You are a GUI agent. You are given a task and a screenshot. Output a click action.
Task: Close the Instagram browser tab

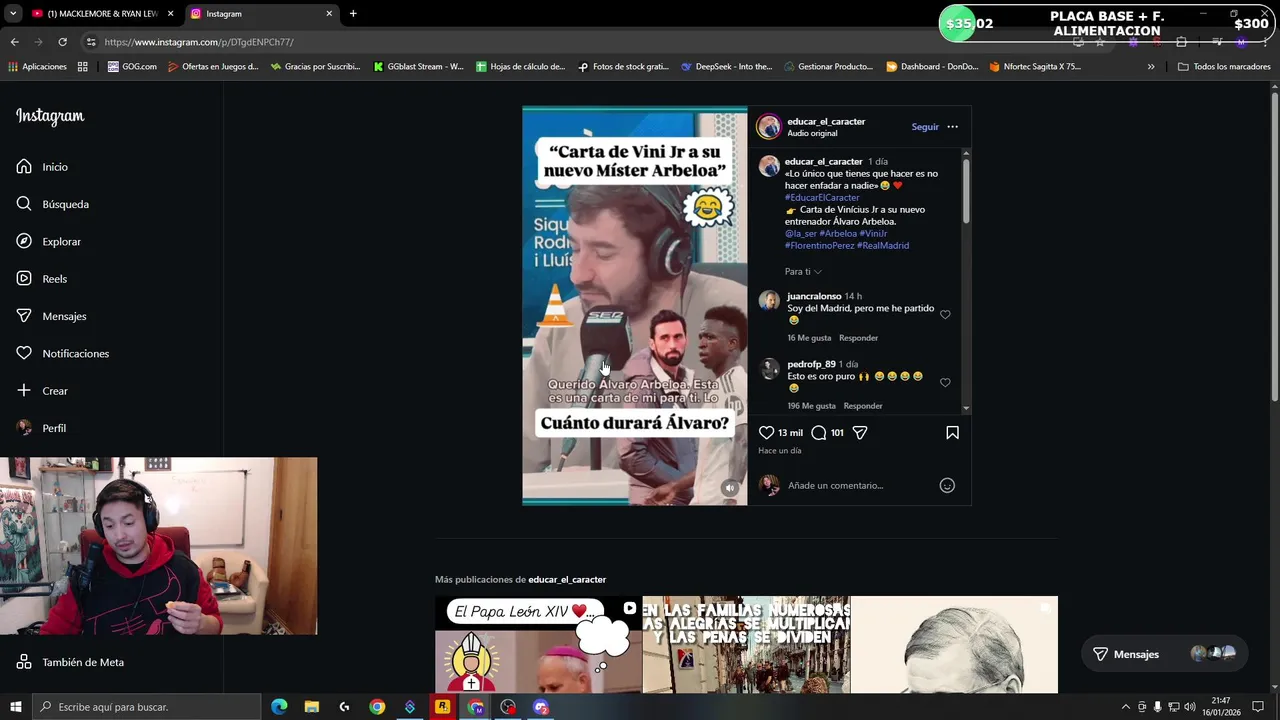click(329, 14)
